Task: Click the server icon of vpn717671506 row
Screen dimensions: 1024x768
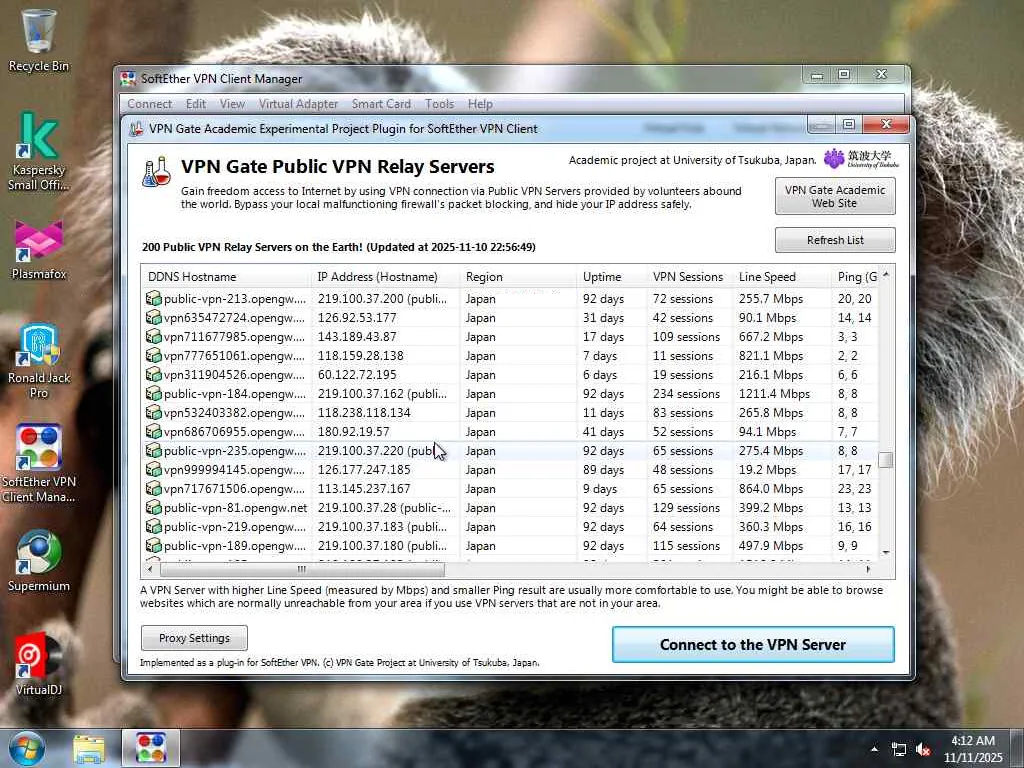Action: pyautogui.click(x=153, y=488)
